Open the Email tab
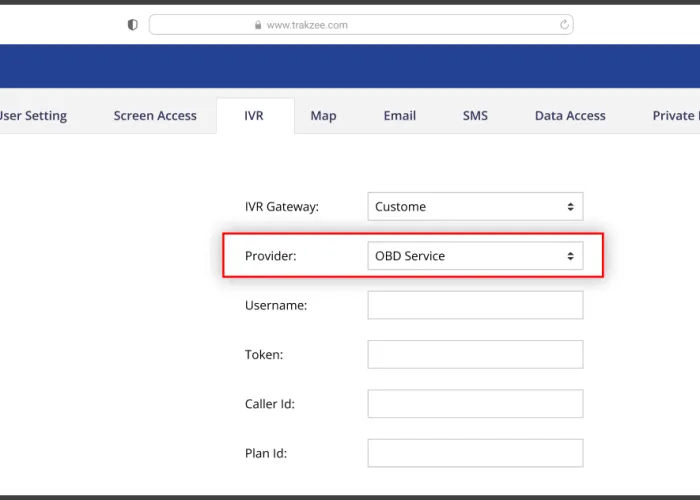The width and height of the screenshot is (700, 500). 399,116
